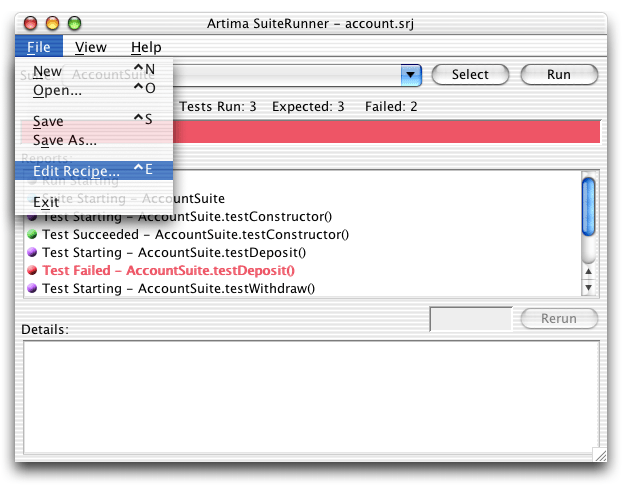Click the purple icon beside Test Starting testDeposit

32,252
